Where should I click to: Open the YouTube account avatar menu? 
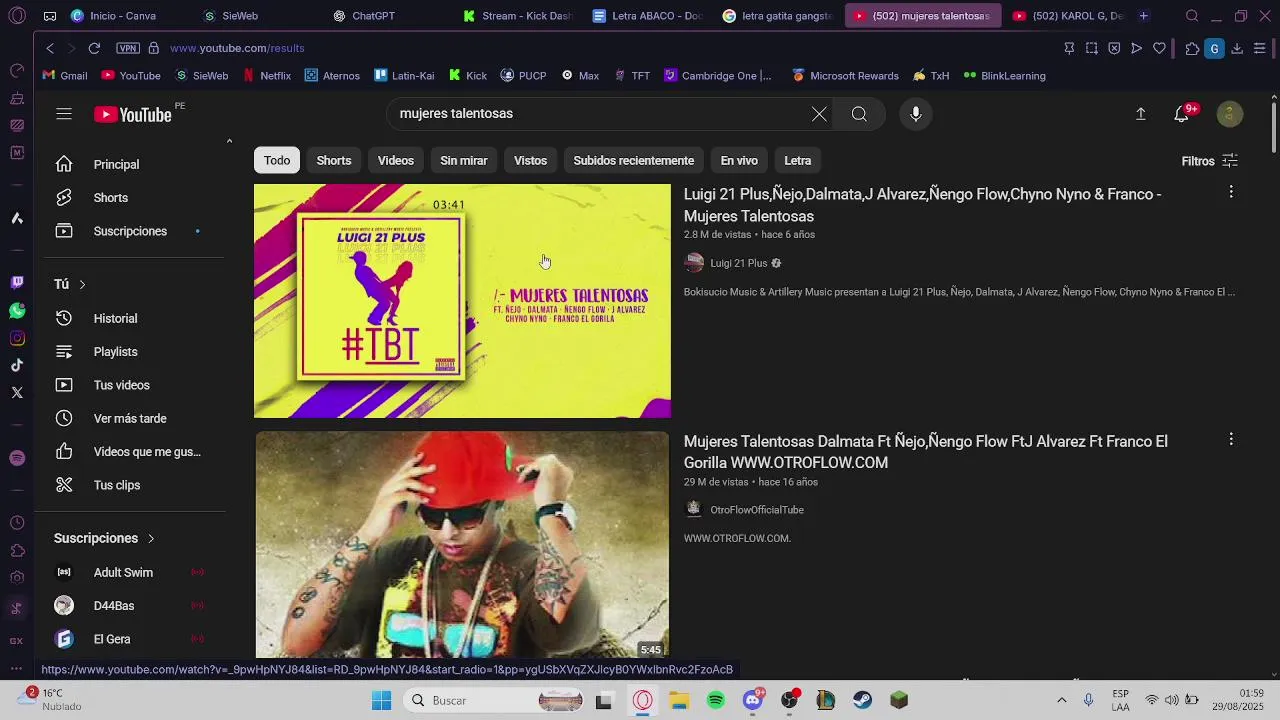click(1229, 114)
